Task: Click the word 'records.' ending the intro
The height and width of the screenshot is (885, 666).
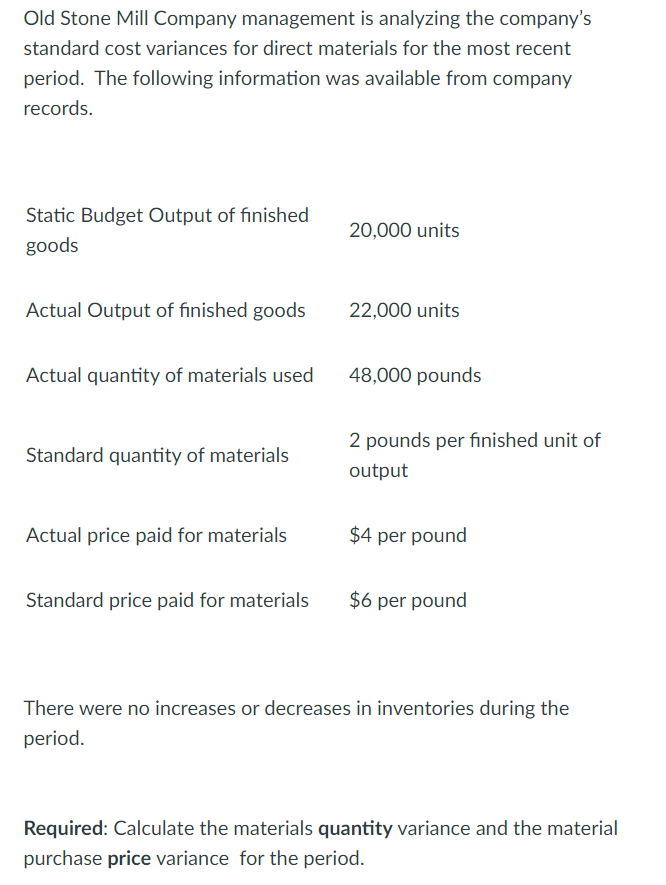Action: 58,108
